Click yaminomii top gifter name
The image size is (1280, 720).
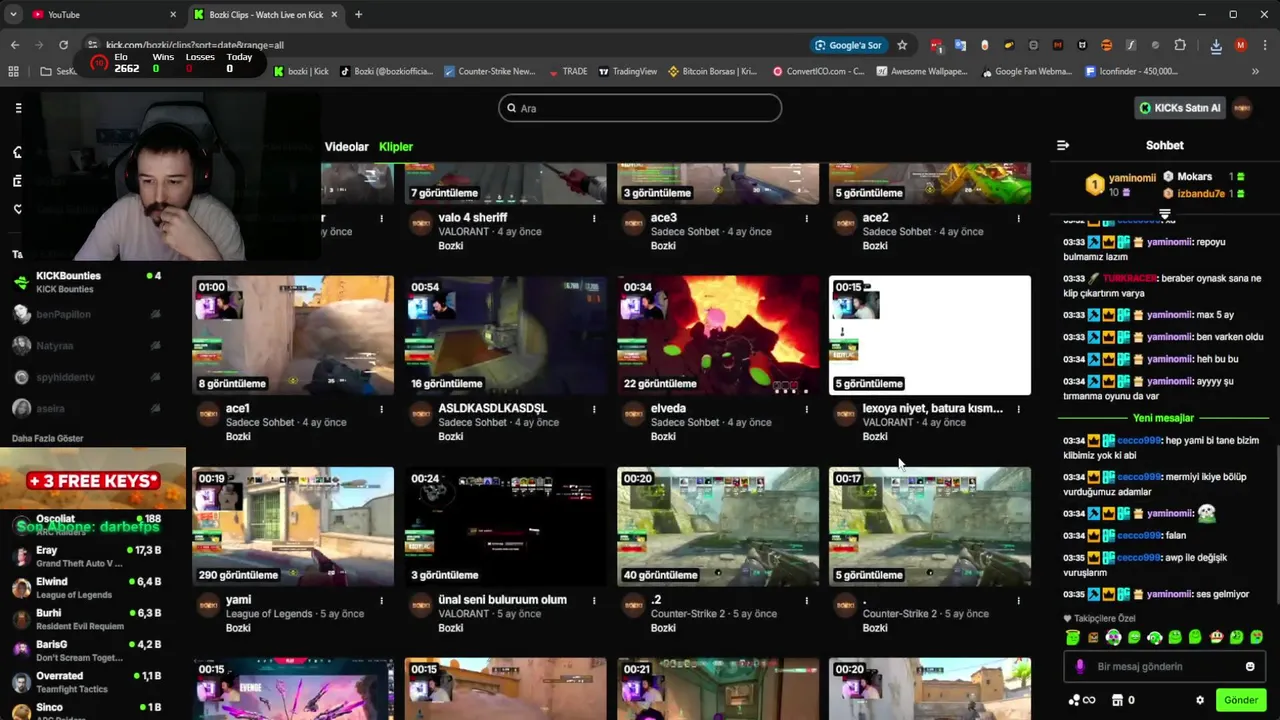(x=1132, y=177)
